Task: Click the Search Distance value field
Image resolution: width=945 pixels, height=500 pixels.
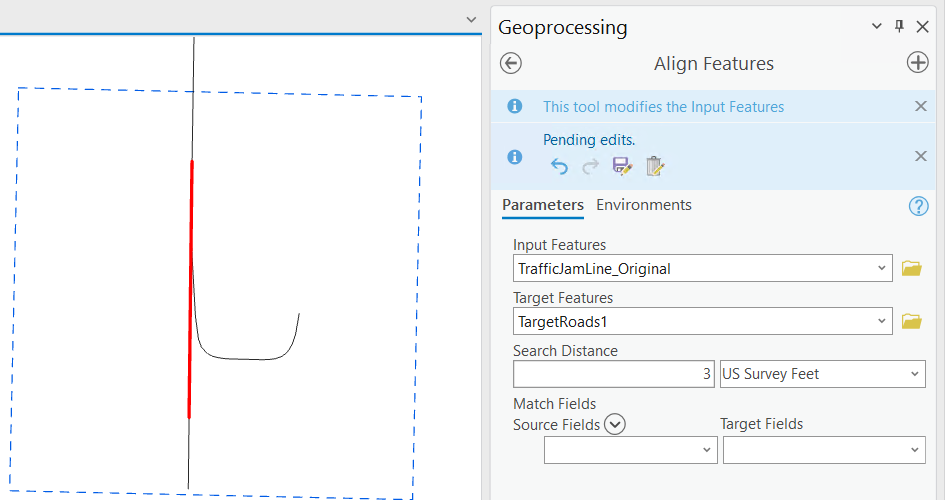Action: click(614, 374)
